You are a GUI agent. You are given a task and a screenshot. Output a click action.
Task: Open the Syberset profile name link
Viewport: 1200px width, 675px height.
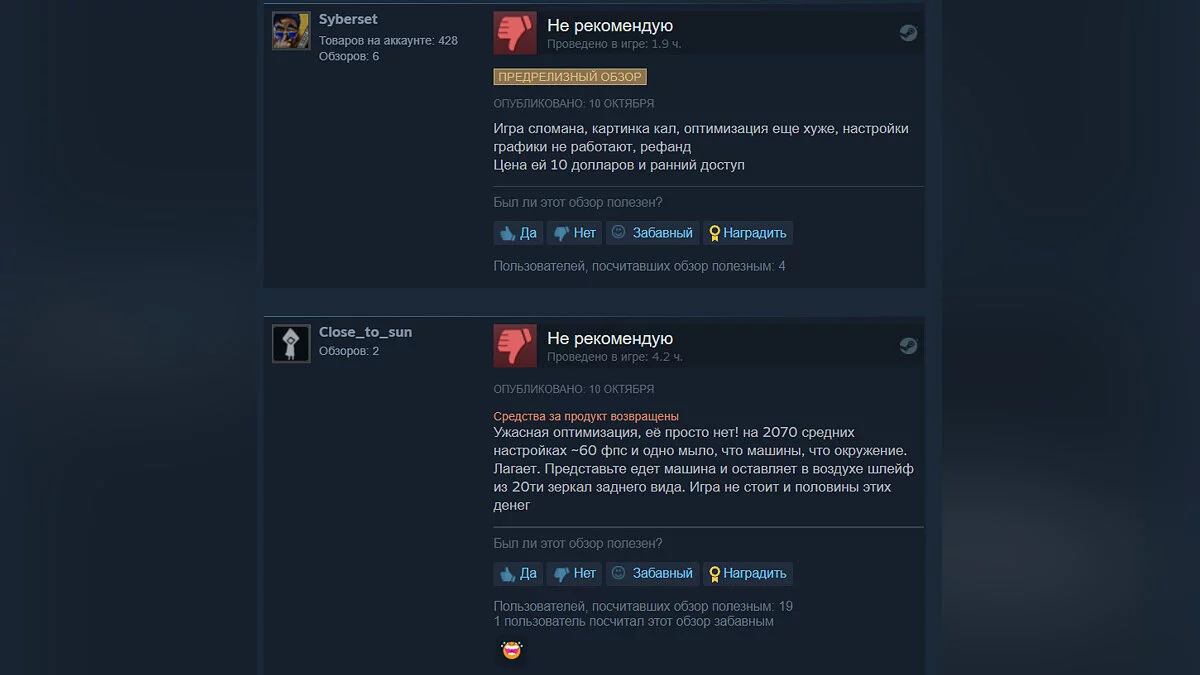[x=348, y=19]
